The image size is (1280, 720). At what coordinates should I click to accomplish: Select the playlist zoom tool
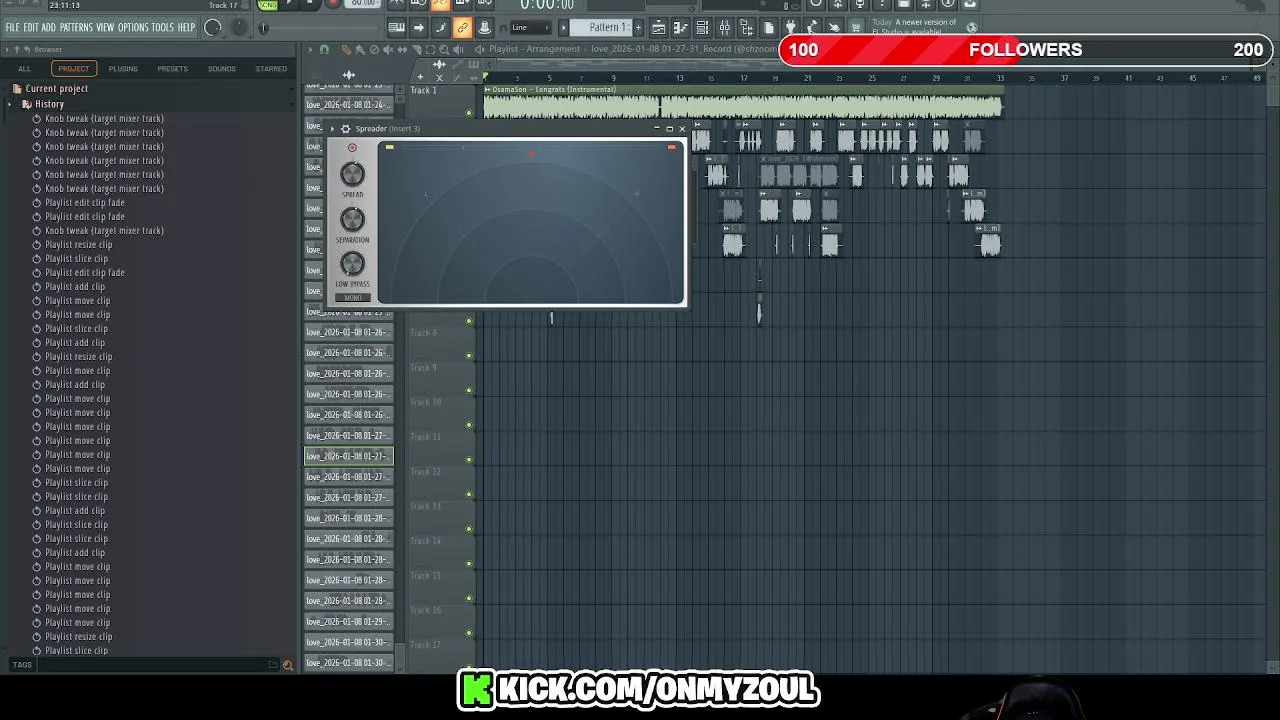(444, 49)
